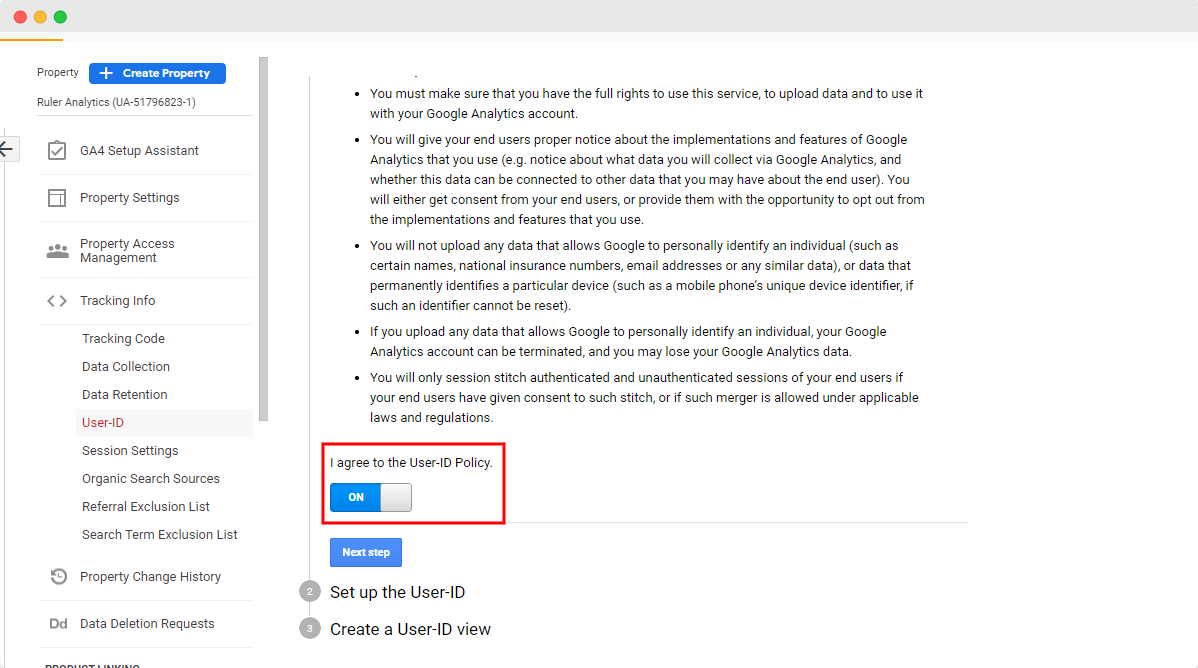The height and width of the screenshot is (668, 1198).
Task: Open the Referral Exclusion List
Action: point(146,506)
